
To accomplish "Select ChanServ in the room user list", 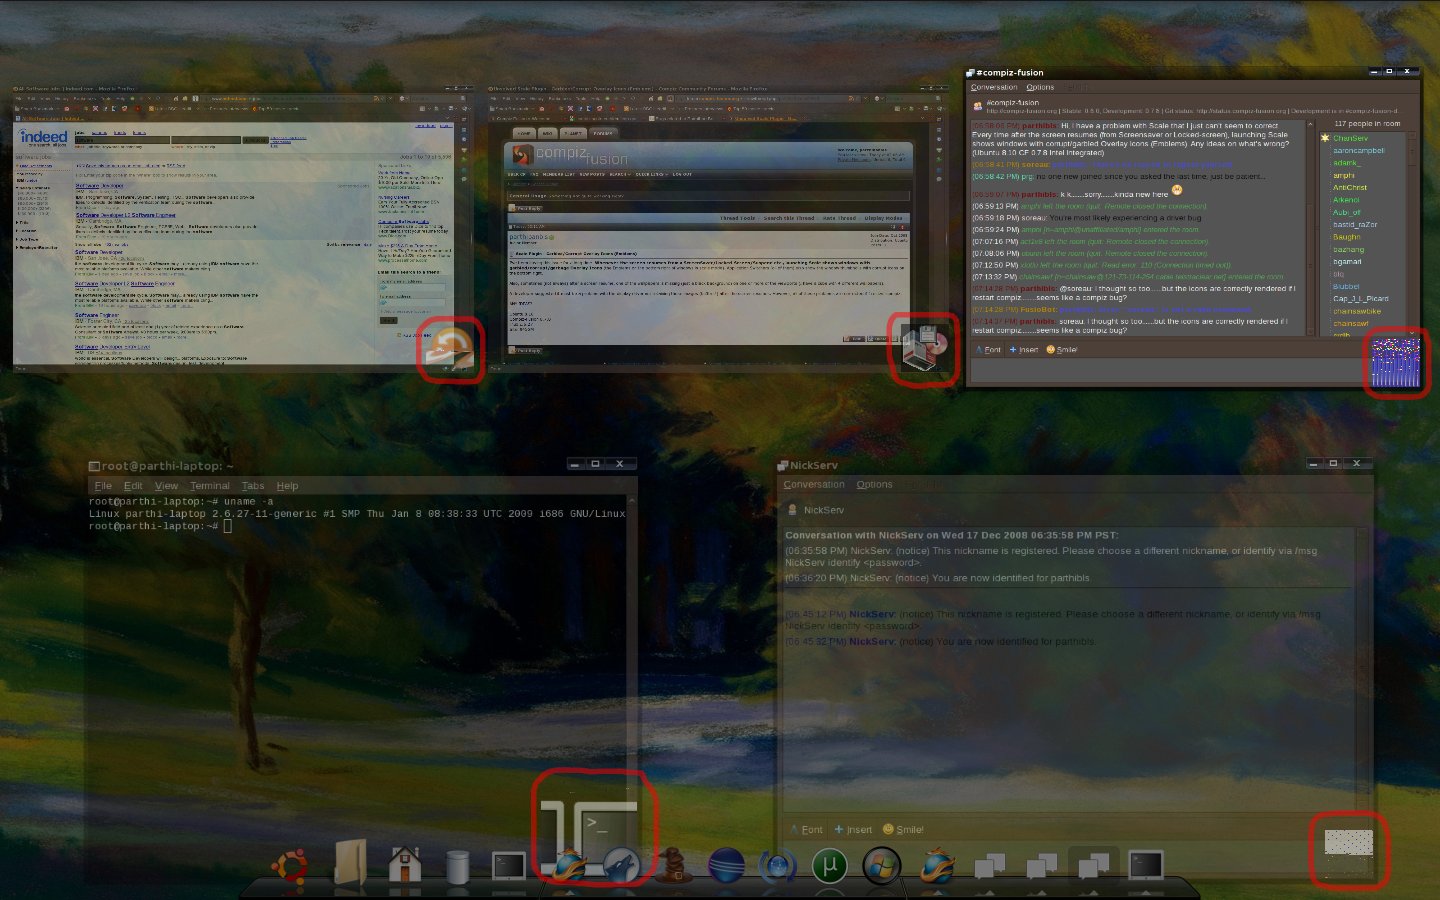I will [x=1350, y=138].
